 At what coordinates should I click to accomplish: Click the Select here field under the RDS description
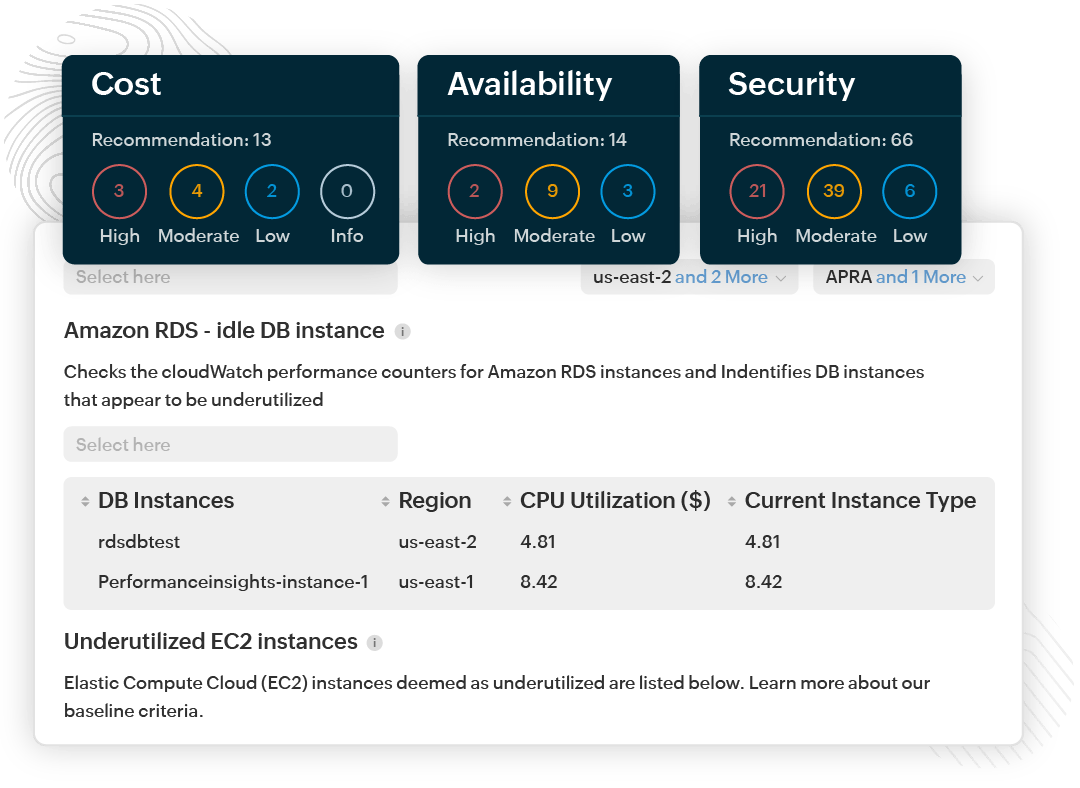pos(230,444)
